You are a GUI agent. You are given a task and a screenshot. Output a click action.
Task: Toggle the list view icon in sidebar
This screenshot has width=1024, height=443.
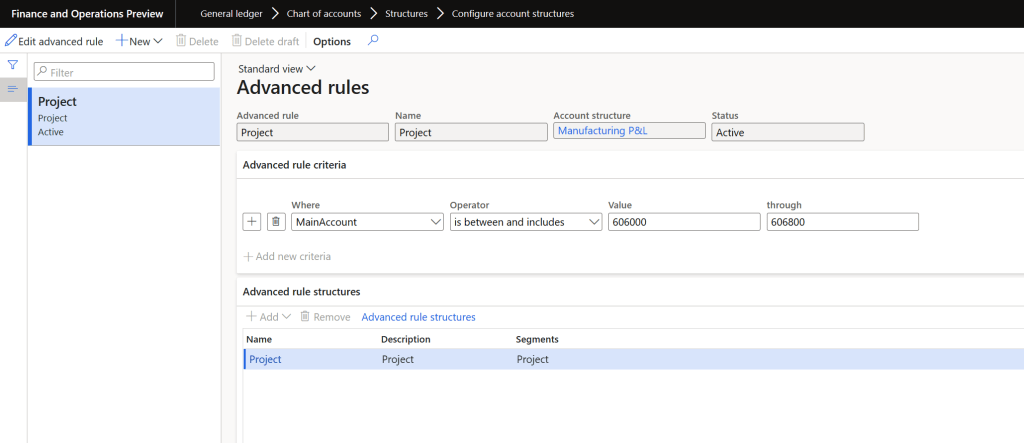[x=13, y=89]
